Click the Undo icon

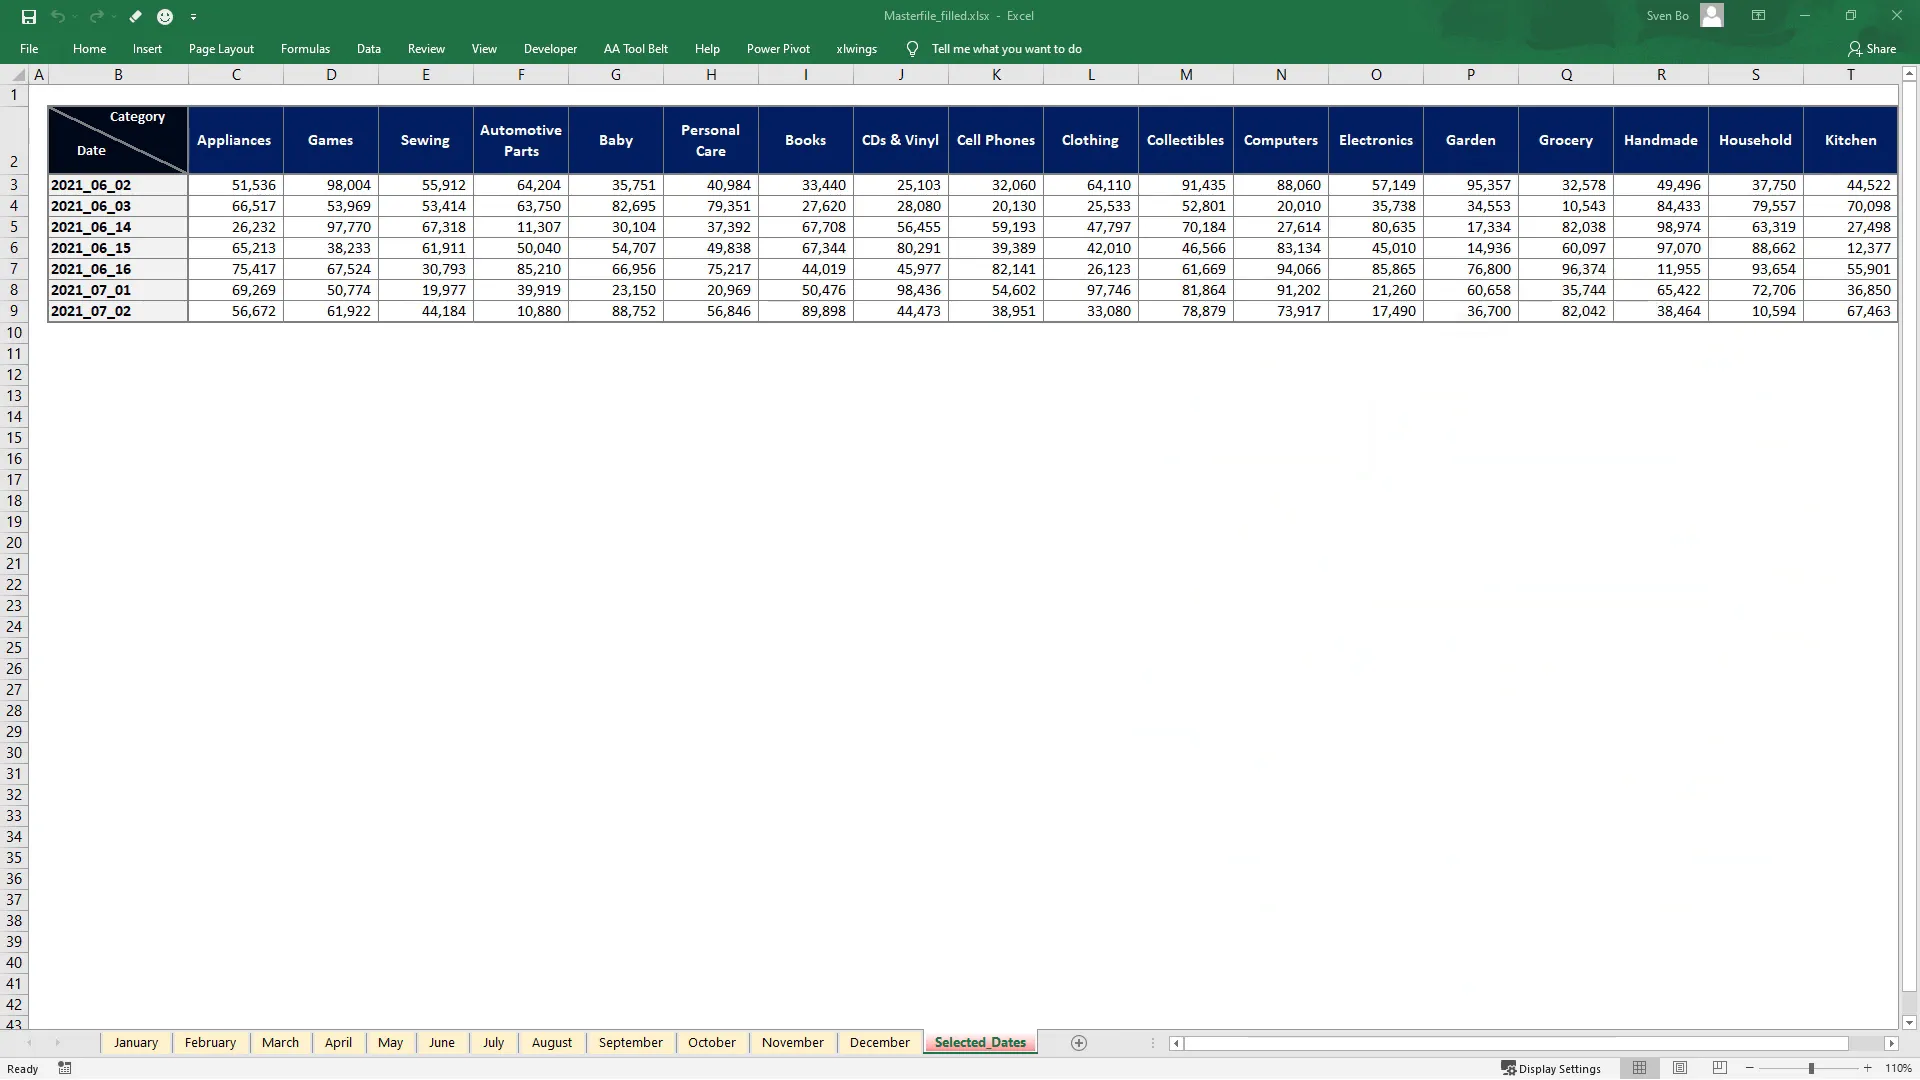pyautogui.click(x=57, y=16)
